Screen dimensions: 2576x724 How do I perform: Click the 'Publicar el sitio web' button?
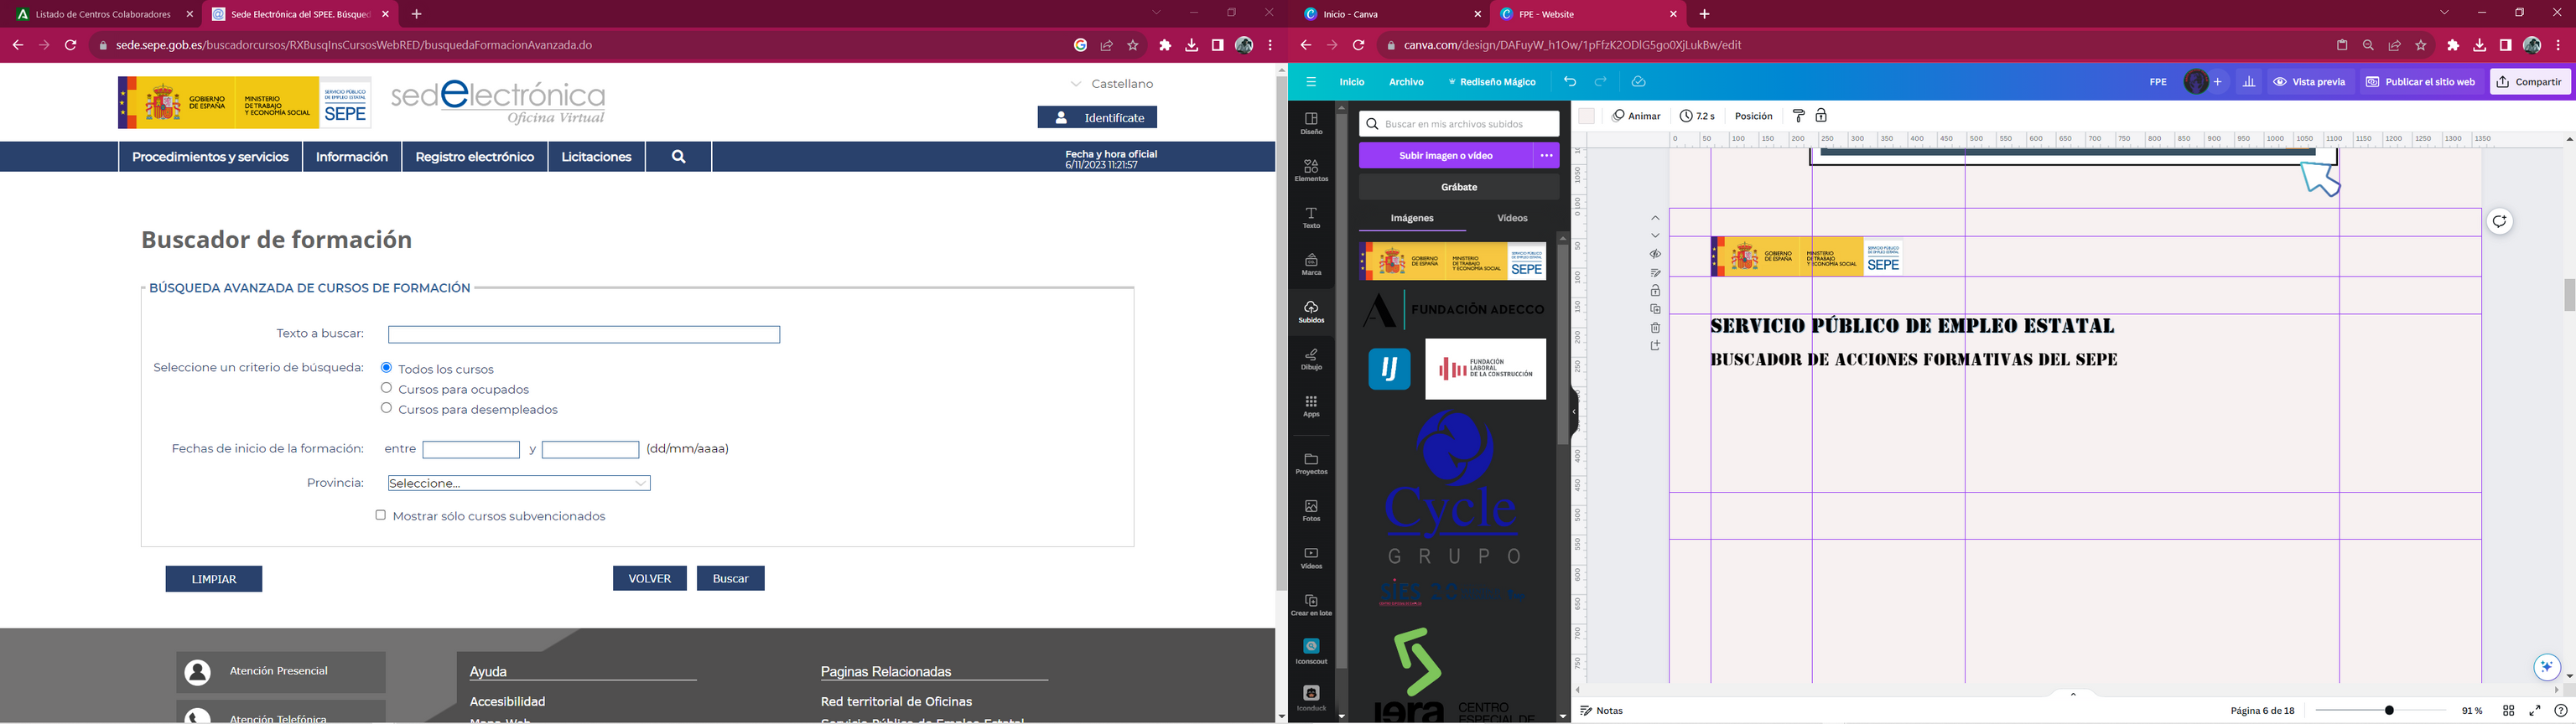click(2420, 82)
